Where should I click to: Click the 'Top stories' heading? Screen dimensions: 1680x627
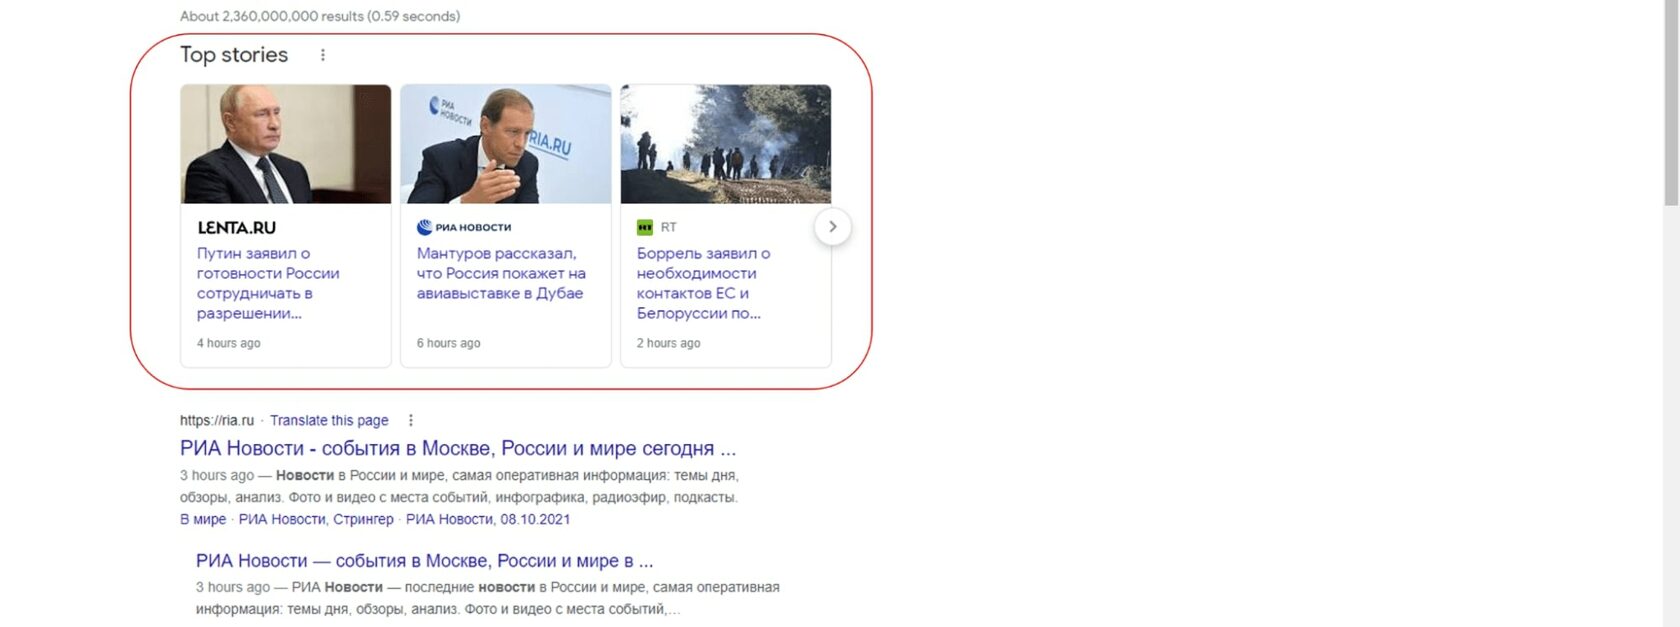pos(234,55)
